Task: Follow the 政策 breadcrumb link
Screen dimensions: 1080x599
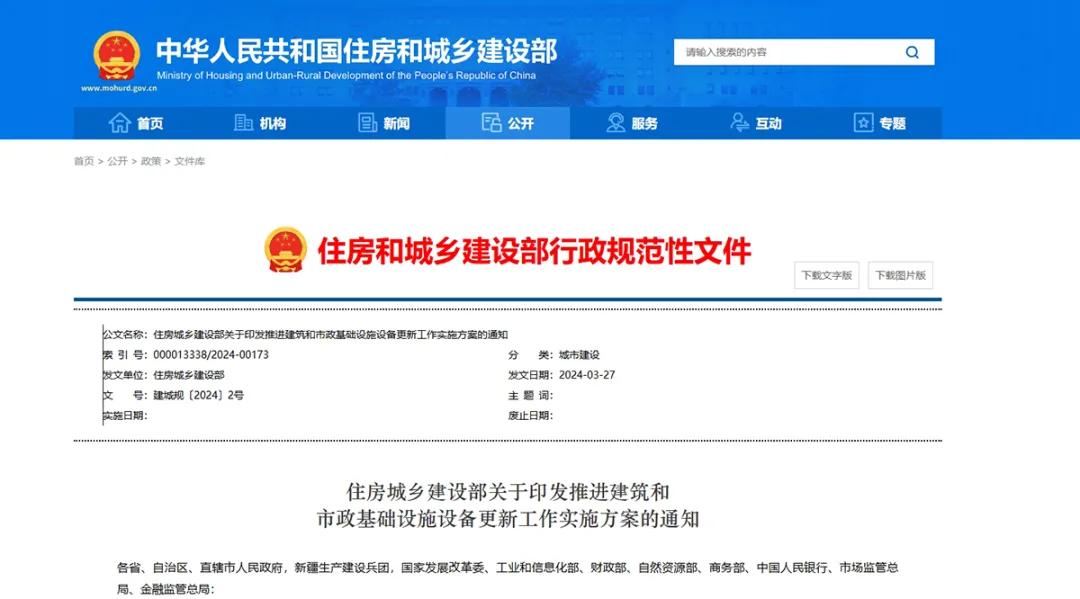Action: pos(150,161)
